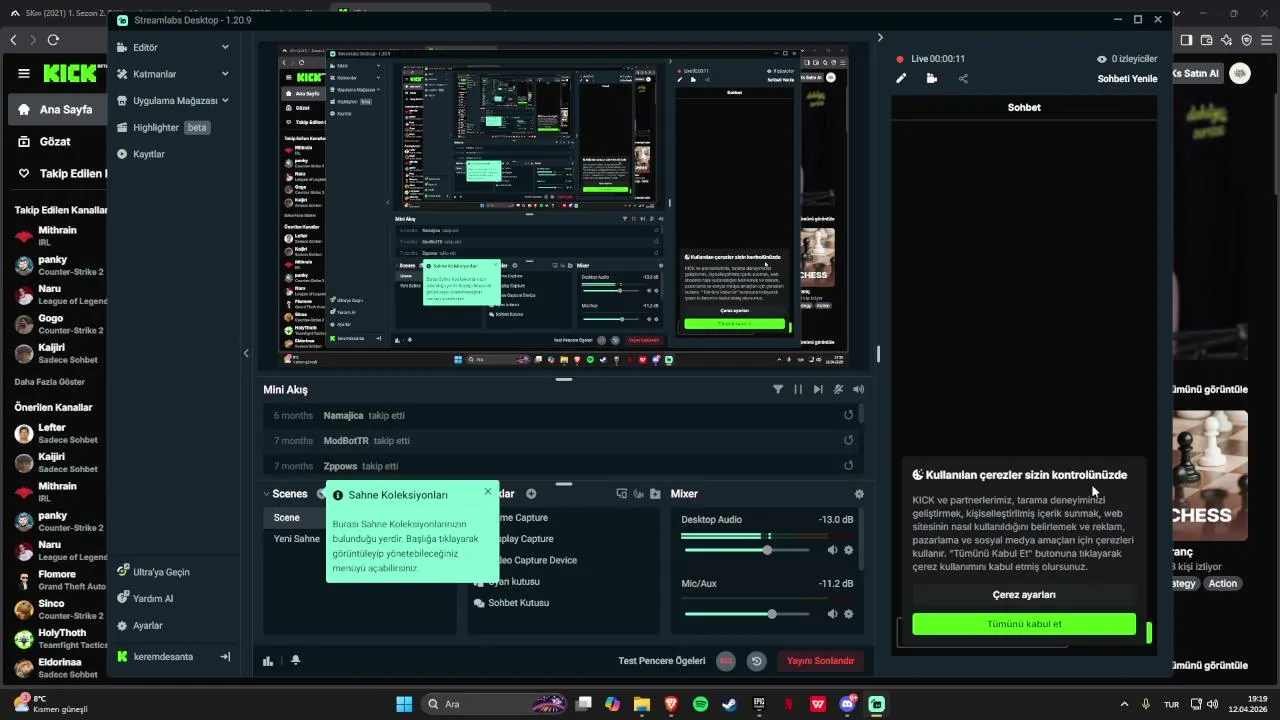Toggle the Mini Akış mute alerts icon
The width and height of the screenshot is (1280, 720).
(x=838, y=389)
